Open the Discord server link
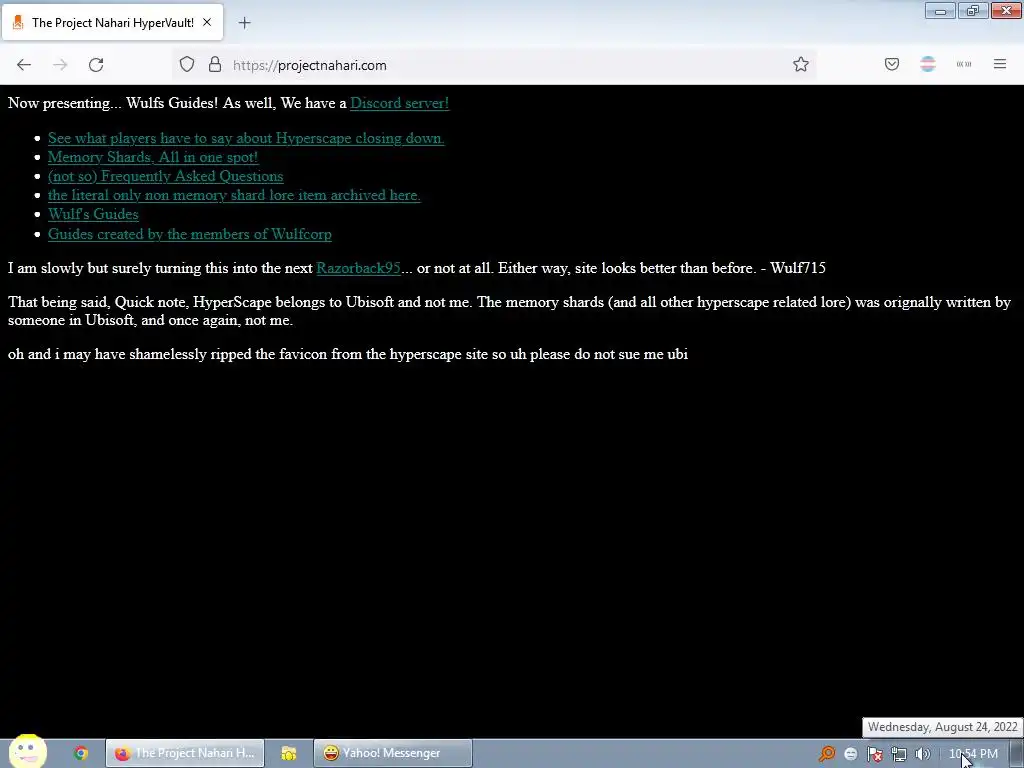The height and width of the screenshot is (768, 1024). pos(400,103)
